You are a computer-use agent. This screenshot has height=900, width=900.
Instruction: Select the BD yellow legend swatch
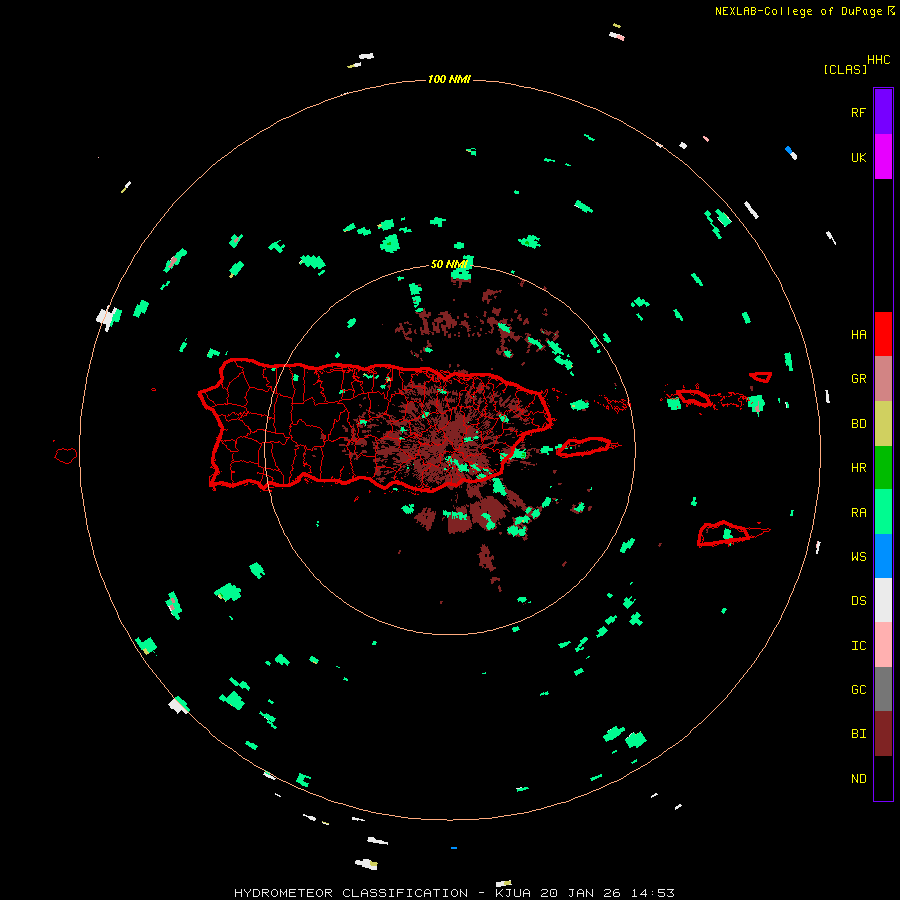pos(883,424)
